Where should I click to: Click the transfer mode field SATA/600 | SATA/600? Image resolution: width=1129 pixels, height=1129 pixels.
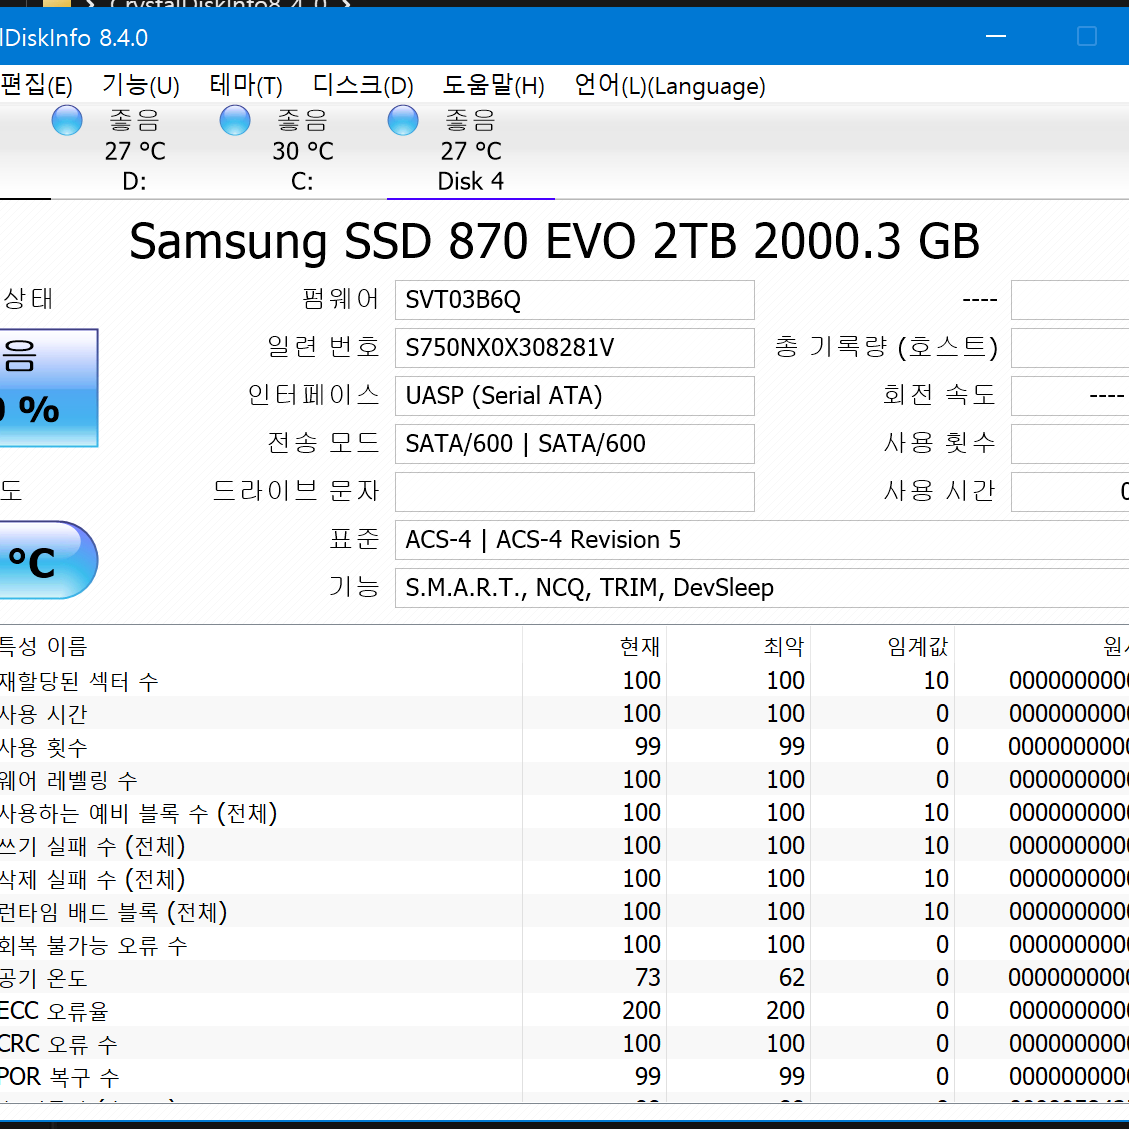point(575,444)
